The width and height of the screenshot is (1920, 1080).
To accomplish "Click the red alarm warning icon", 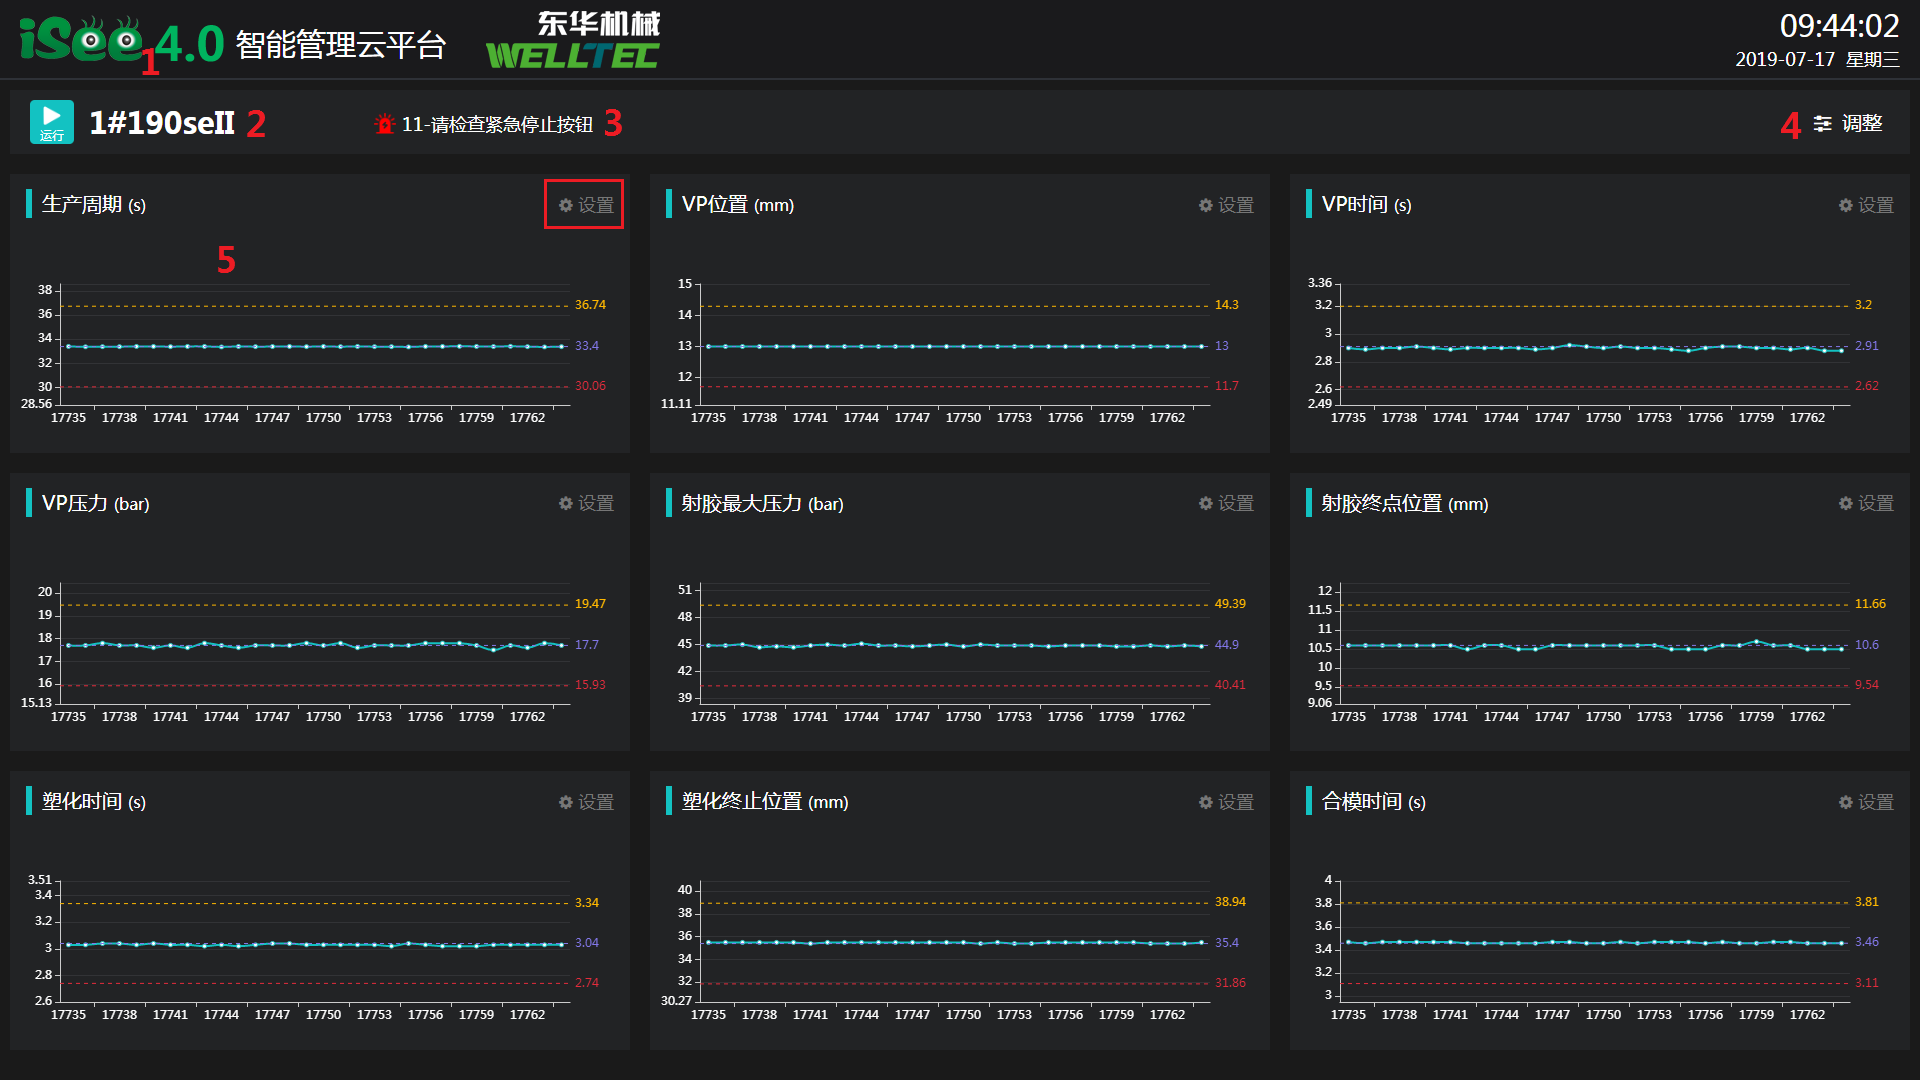I will (384, 124).
